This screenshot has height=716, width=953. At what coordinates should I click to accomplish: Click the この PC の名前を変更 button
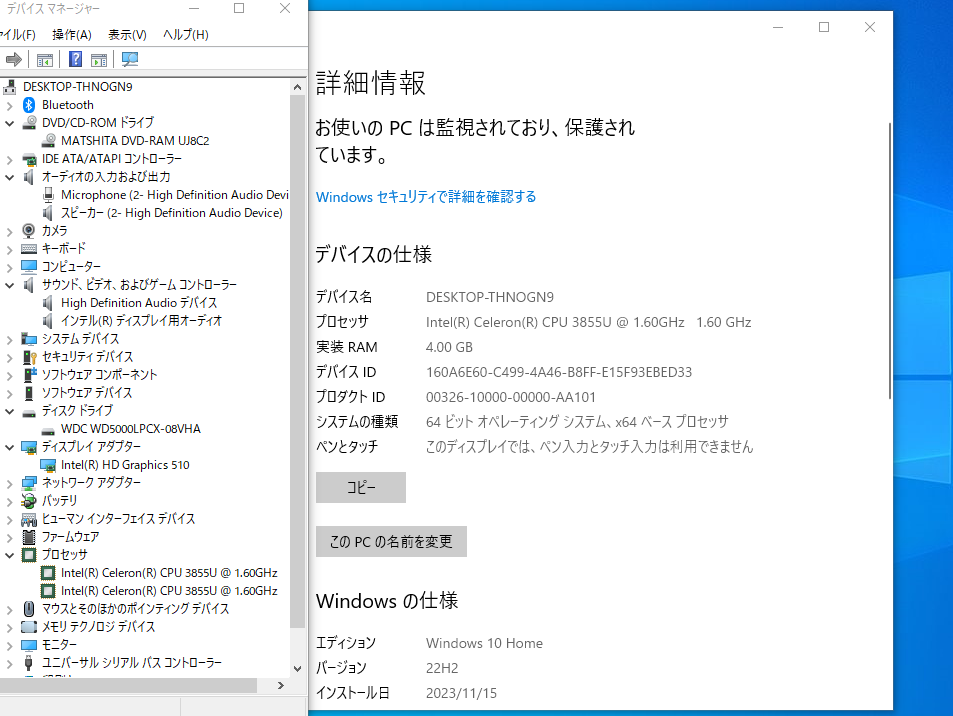pyautogui.click(x=391, y=542)
